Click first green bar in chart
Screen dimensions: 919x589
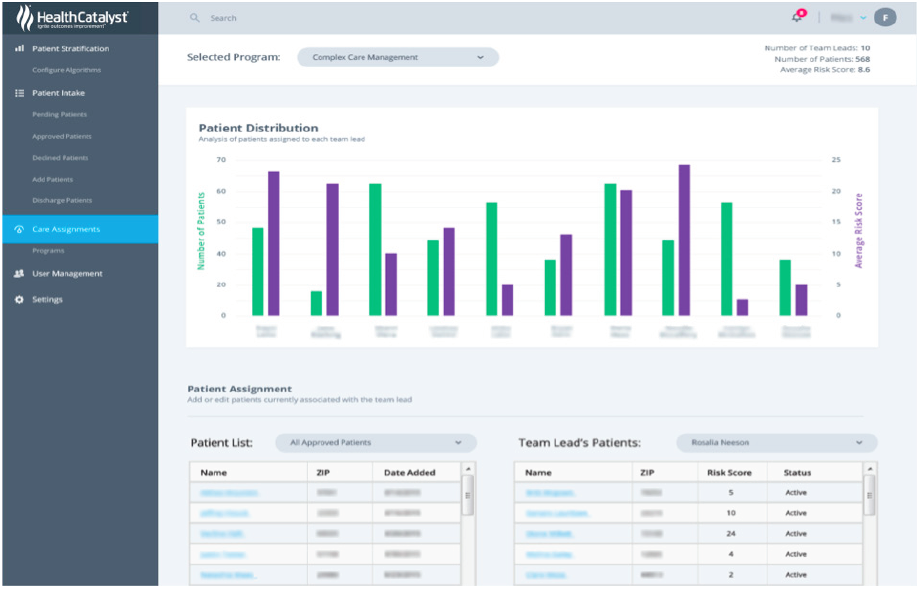point(258,271)
